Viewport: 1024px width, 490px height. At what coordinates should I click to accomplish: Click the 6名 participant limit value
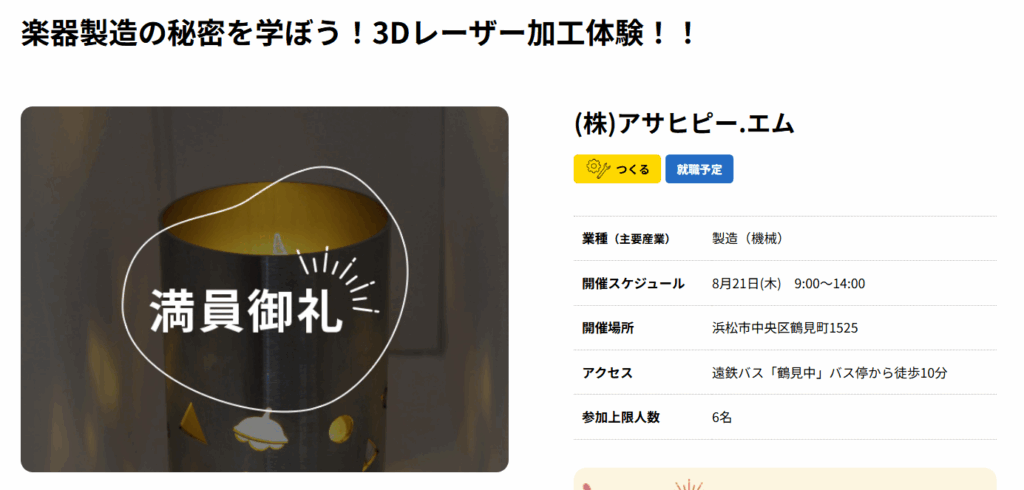[x=722, y=417]
